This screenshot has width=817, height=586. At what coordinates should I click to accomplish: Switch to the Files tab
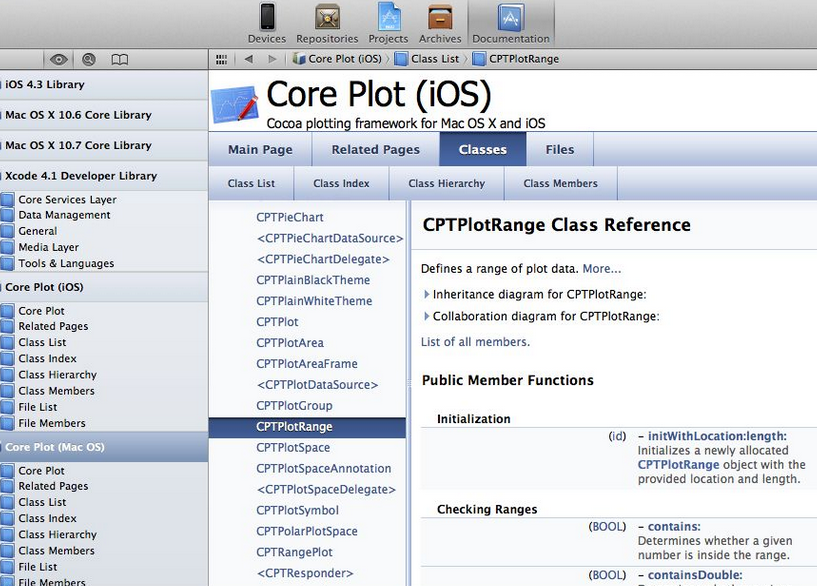[560, 149]
